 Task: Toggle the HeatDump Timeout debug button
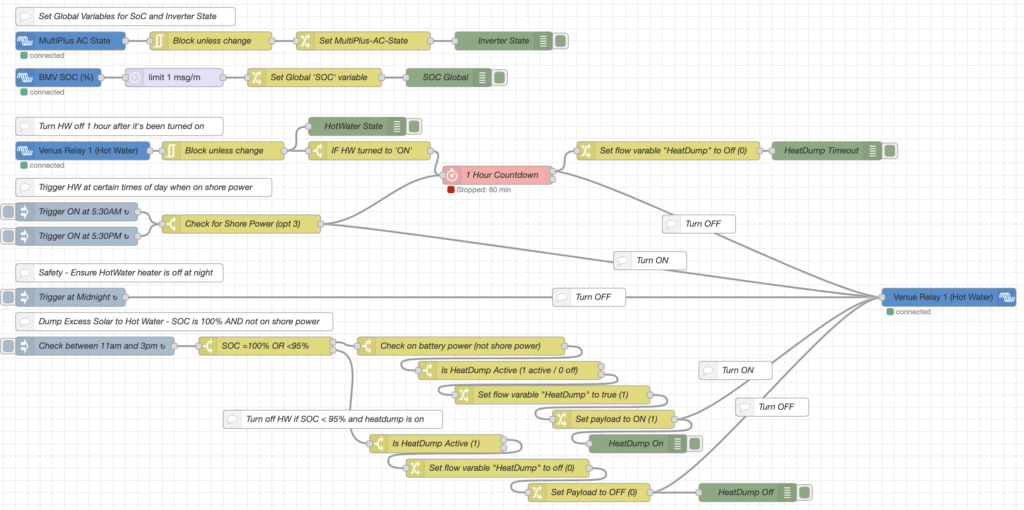click(x=889, y=150)
